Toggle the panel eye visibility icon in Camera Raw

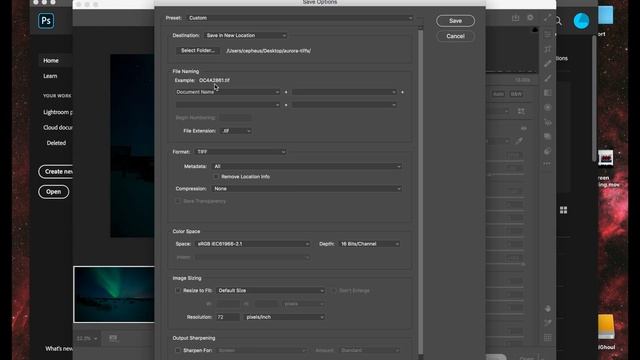pyautogui.click(x=524, y=128)
